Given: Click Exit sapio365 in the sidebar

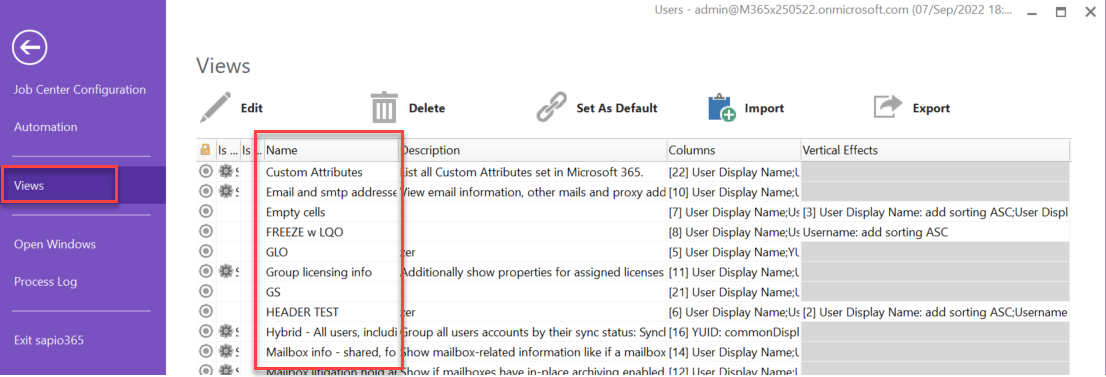Looking at the screenshot, I should click(x=49, y=340).
